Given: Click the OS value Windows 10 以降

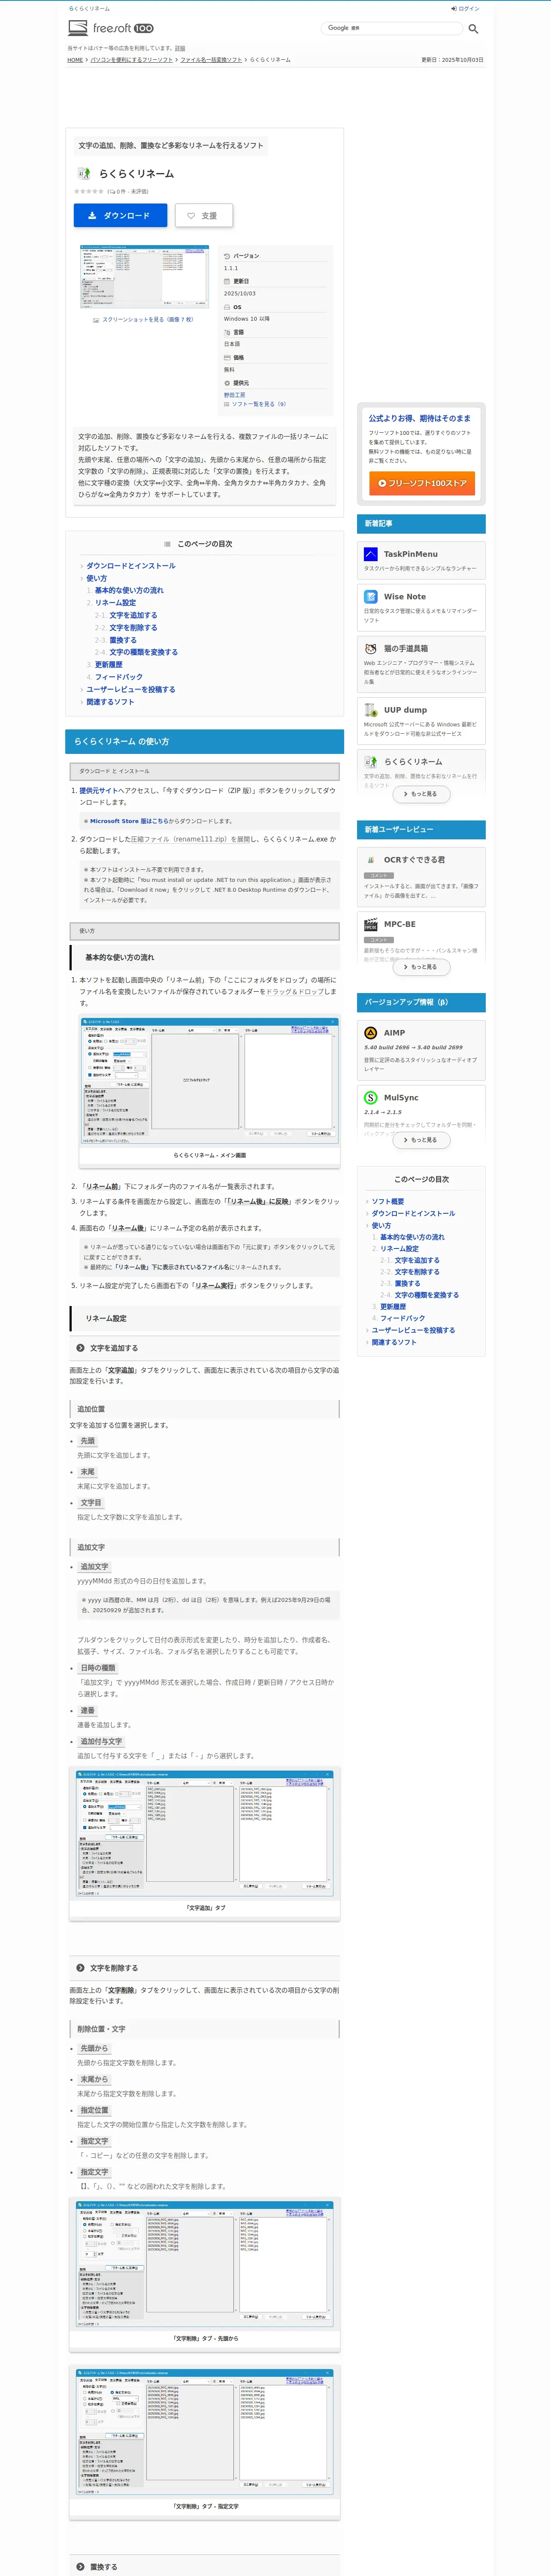Looking at the screenshot, I should tap(247, 319).
